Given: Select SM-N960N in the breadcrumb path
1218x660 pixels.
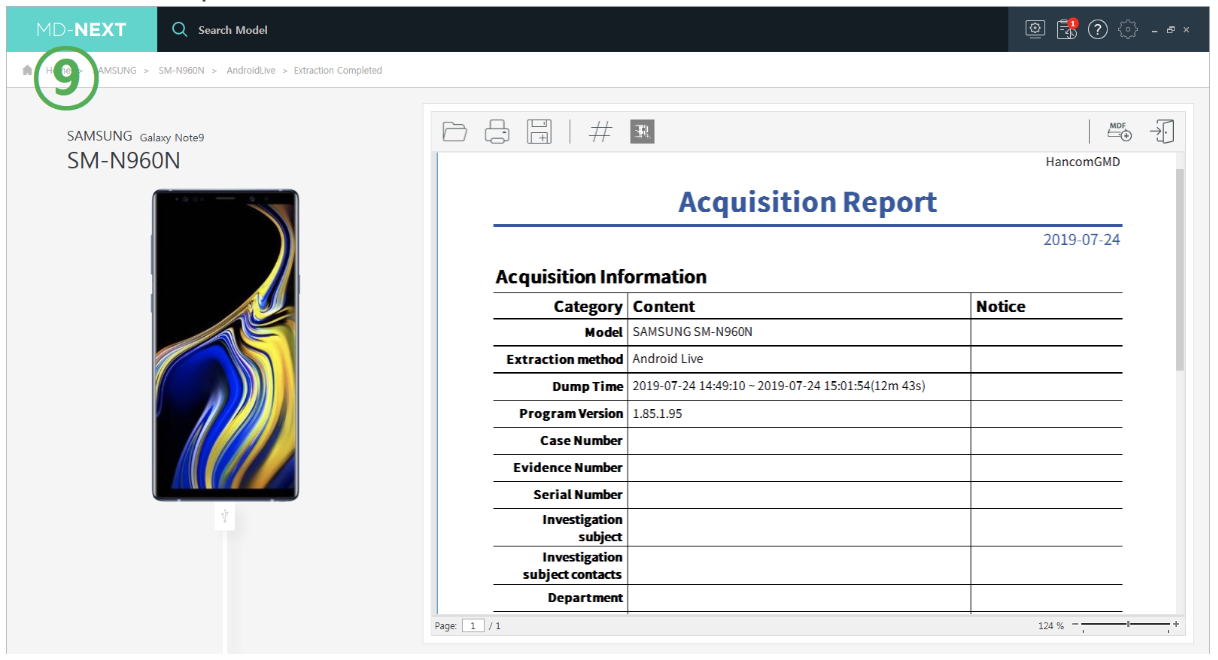Looking at the screenshot, I should tap(181, 71).
